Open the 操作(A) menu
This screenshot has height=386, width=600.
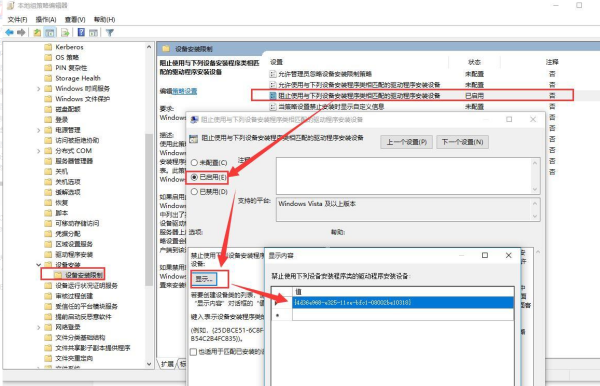[x=46, y=20]
